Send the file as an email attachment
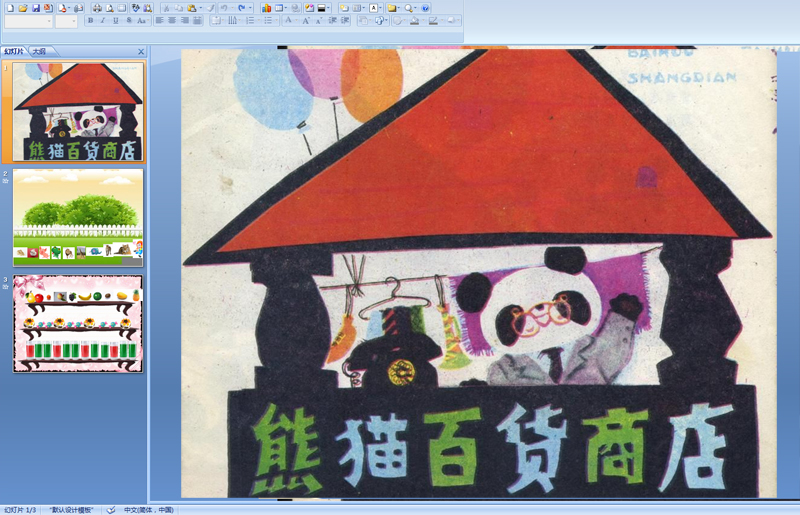 78,8
